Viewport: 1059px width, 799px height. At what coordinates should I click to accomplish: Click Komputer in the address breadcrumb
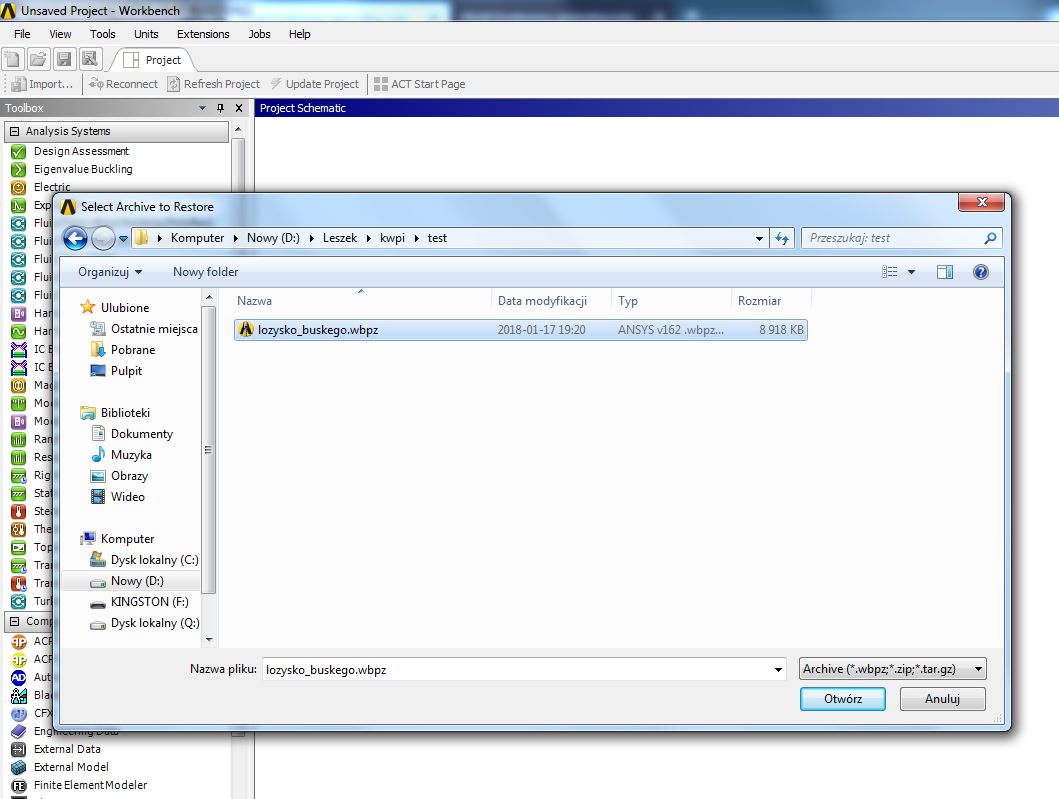pyautogui.click(x=197, y=238)
